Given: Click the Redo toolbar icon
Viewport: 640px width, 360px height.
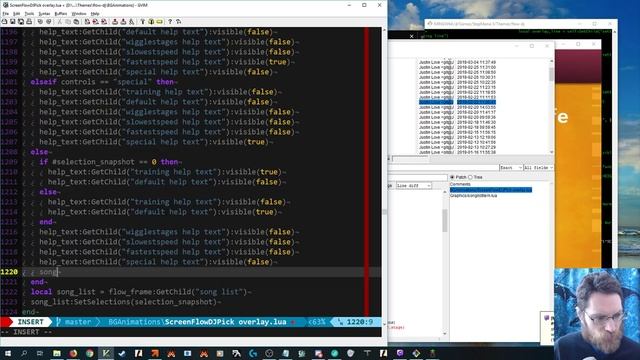Looking at the screenshot, I should (x=49, y=22).
